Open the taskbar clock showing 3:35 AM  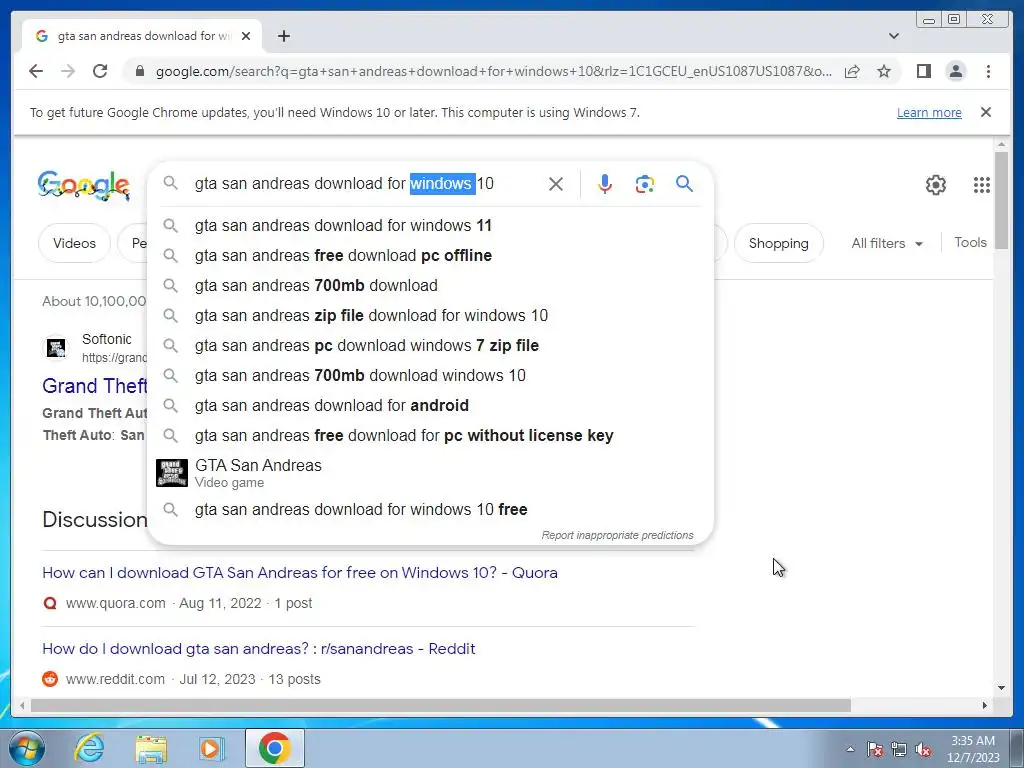point(972,749)
